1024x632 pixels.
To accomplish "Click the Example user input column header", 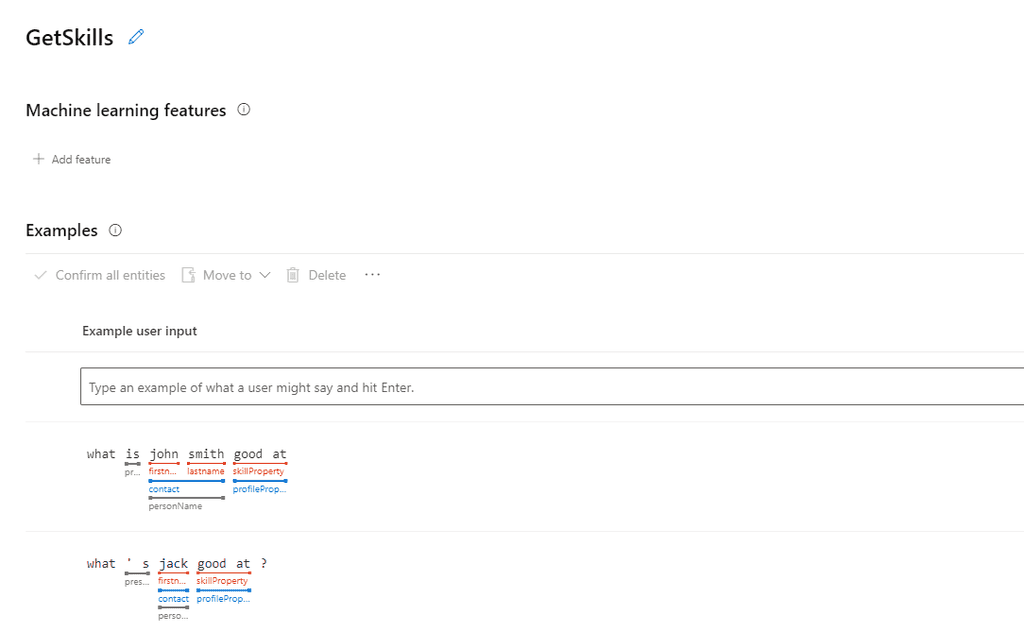I will pos(139,331).
